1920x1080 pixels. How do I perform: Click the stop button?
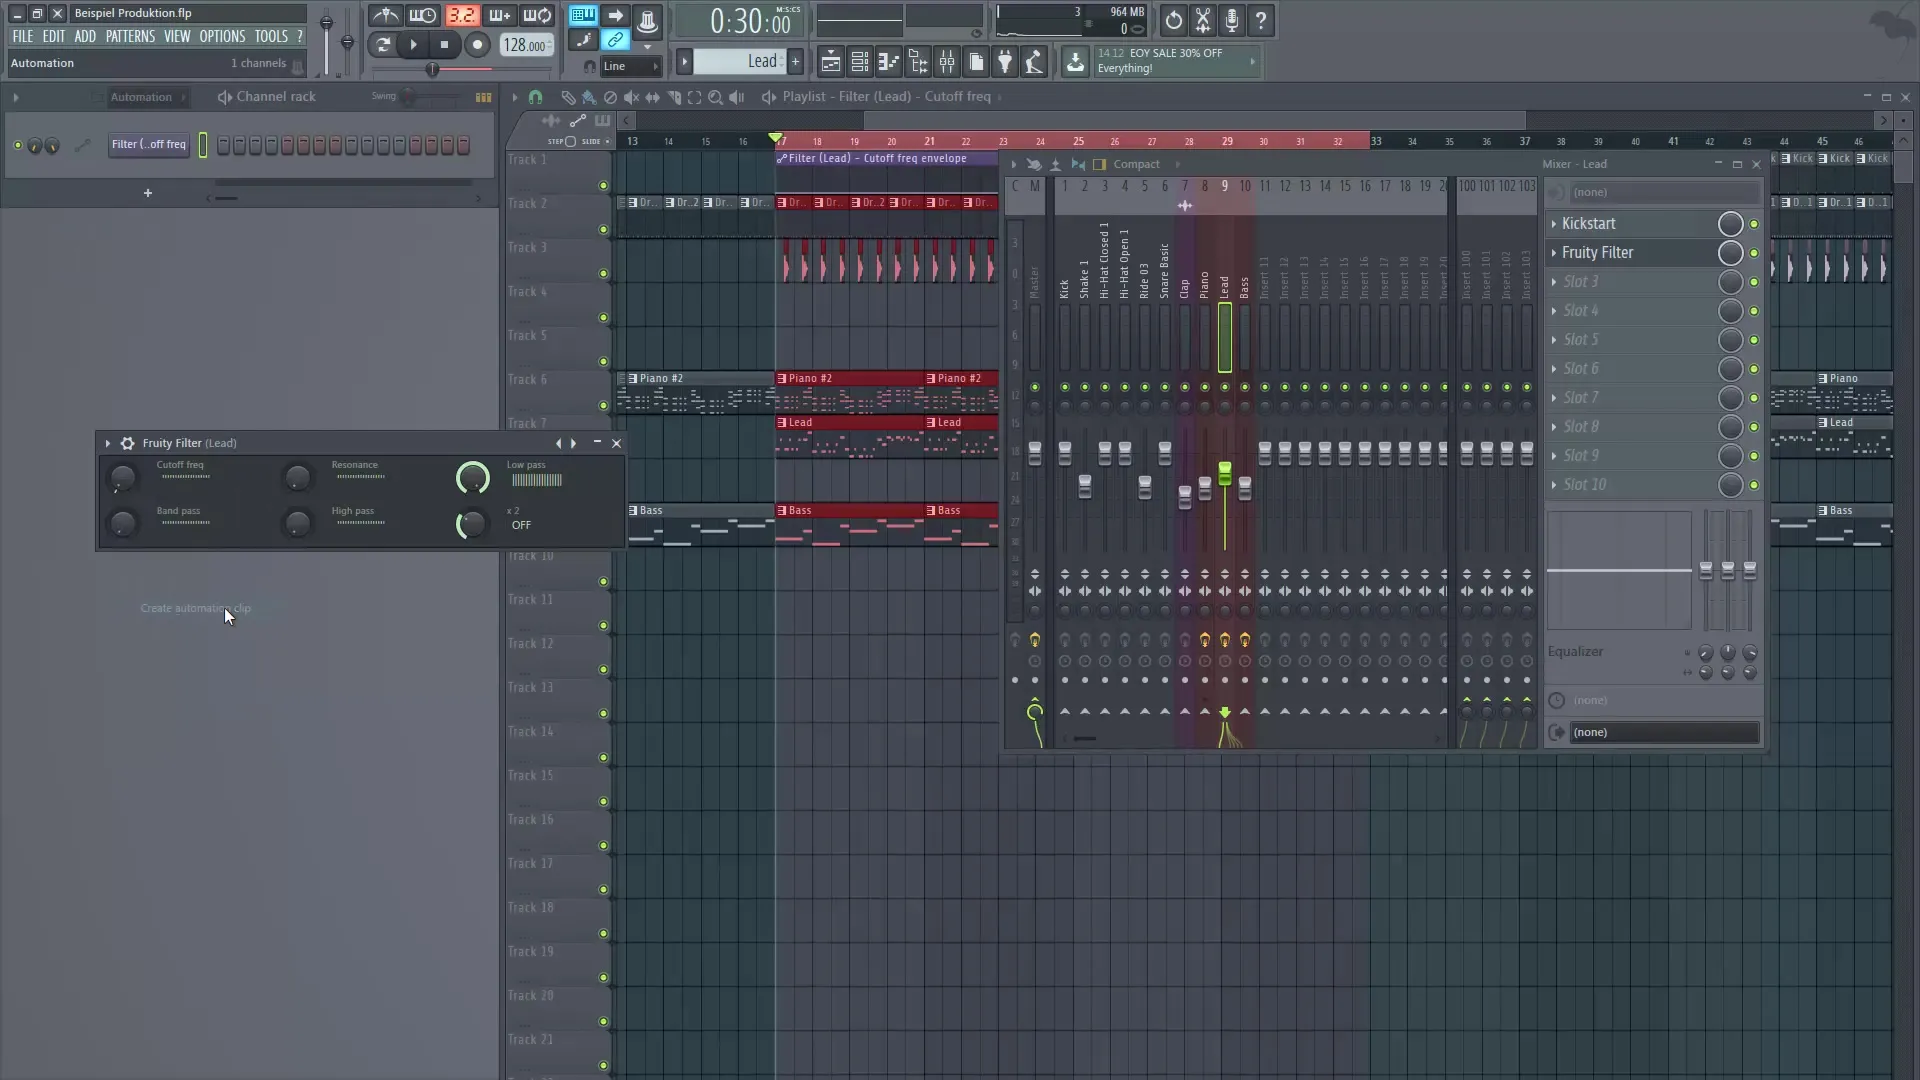tap(445, 45)
